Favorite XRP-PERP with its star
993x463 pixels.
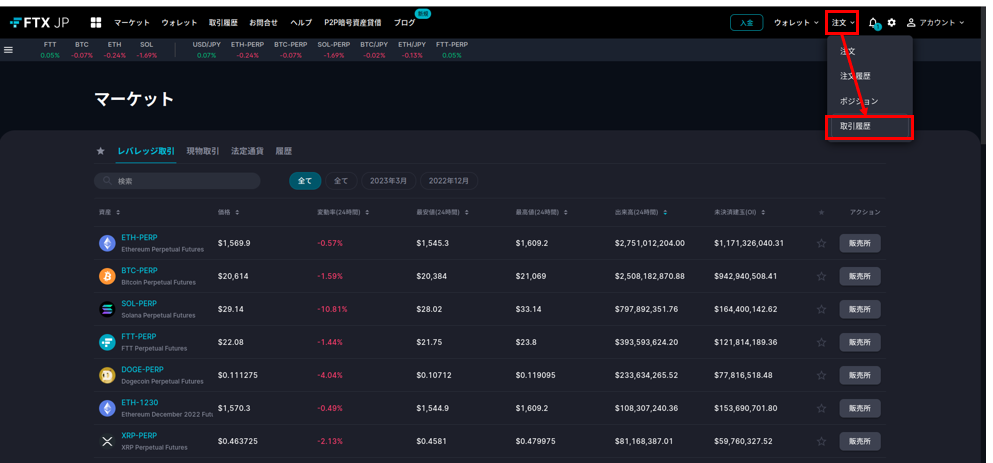pyautogui.click(x=821, y=441)
